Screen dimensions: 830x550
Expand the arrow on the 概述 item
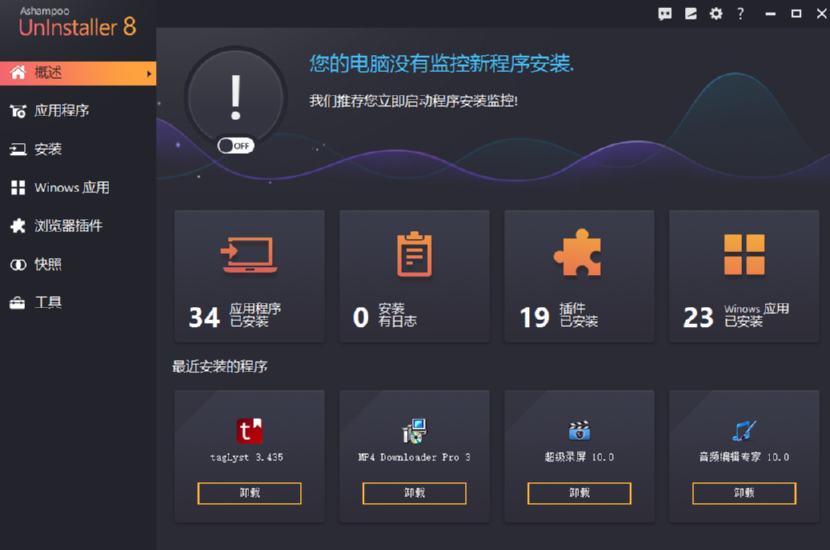click(149, 74)
